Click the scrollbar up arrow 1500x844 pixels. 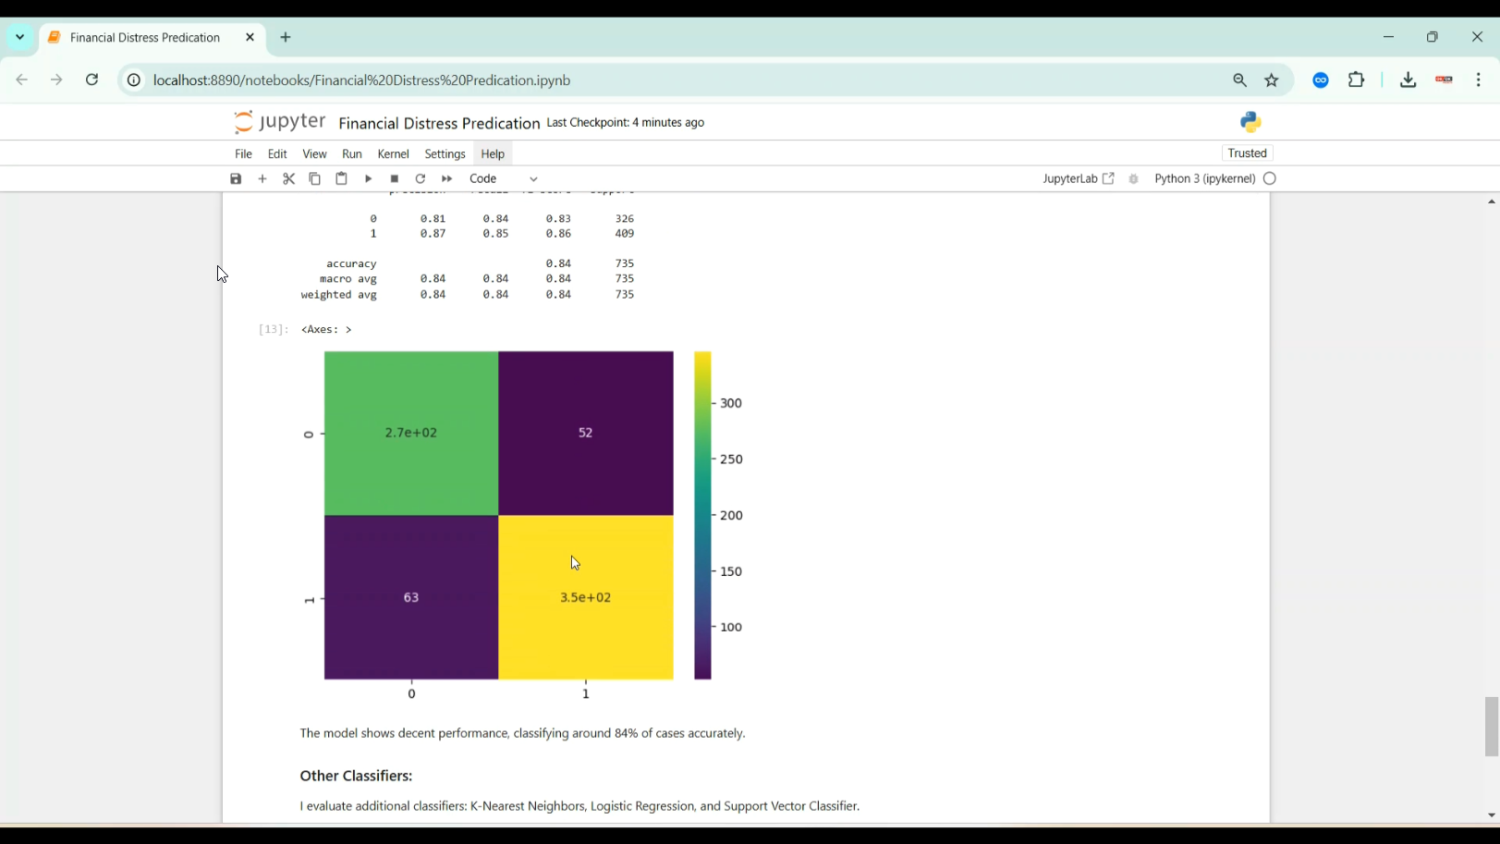[1491, 202]
